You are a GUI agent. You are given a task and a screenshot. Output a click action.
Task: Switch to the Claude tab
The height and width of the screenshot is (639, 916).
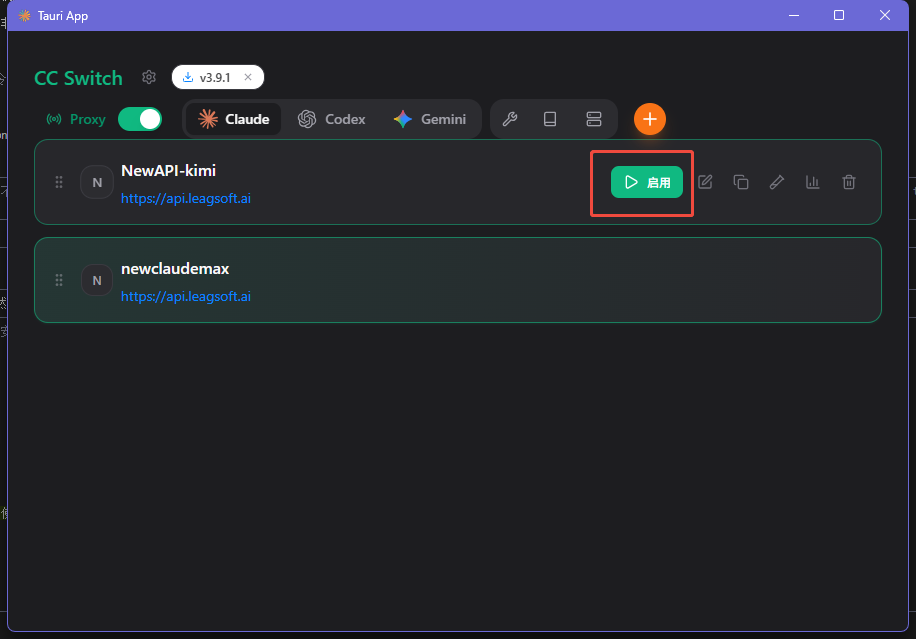234,119
